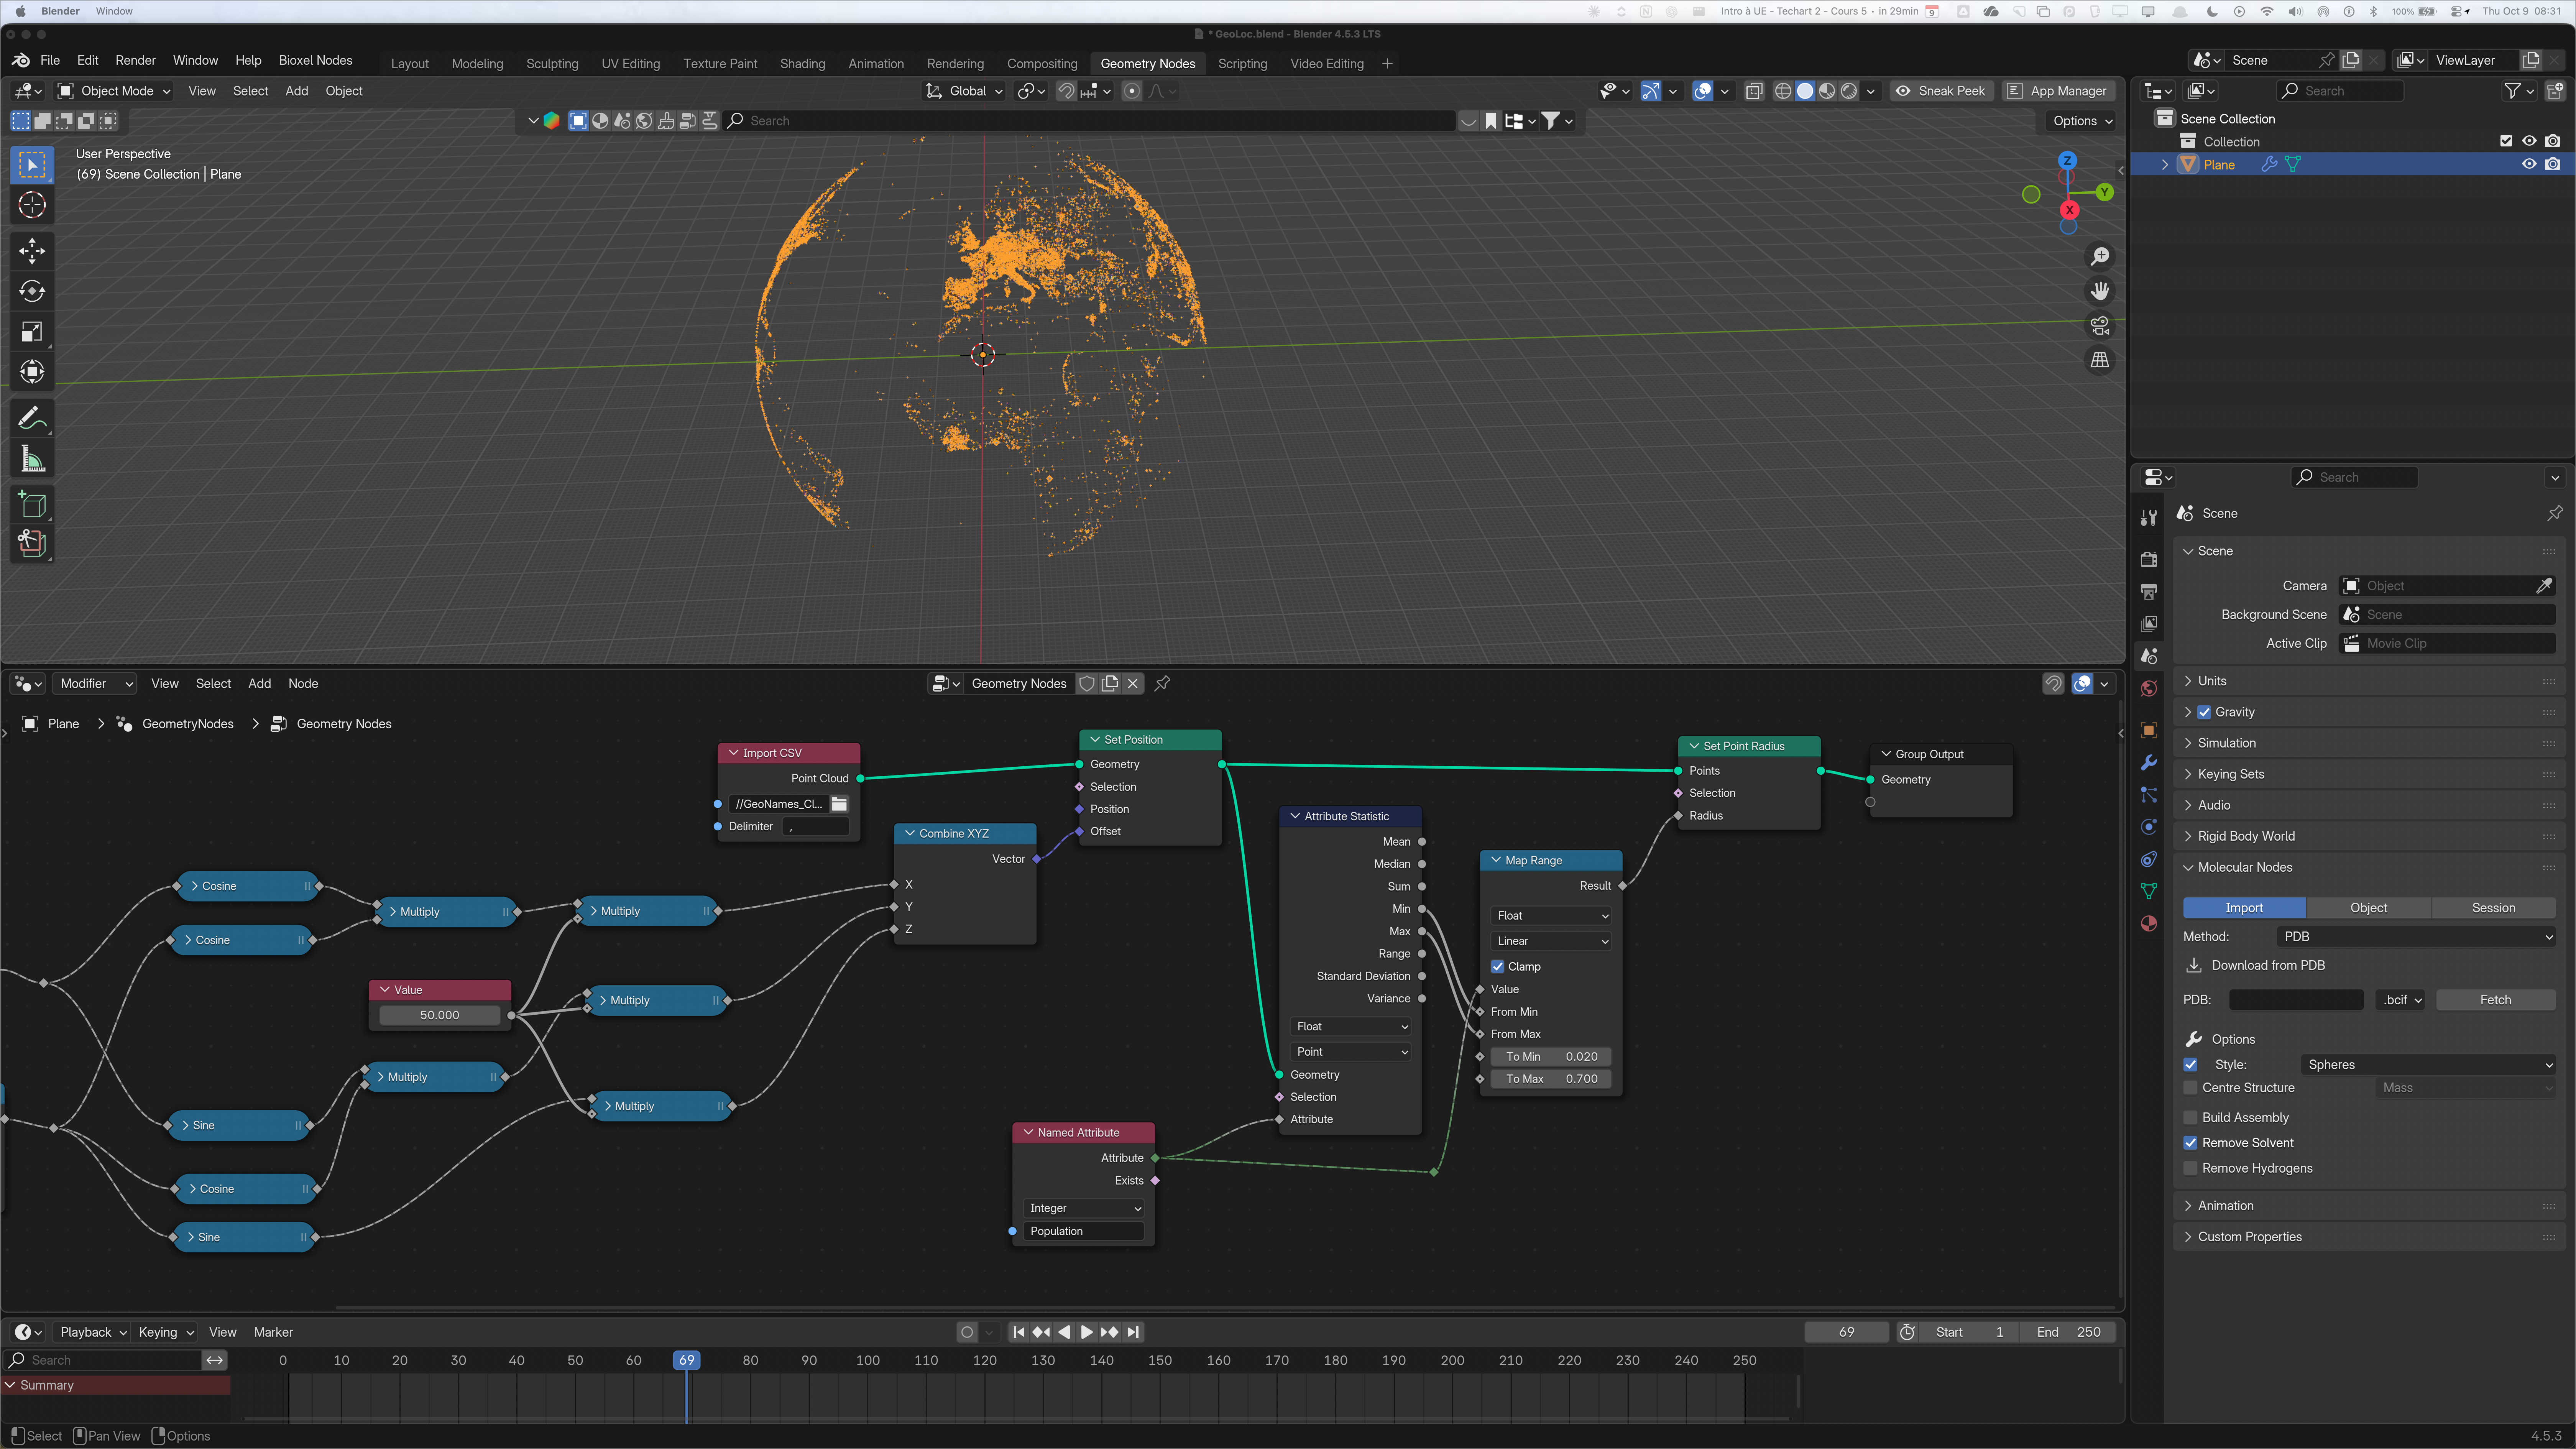
Task: Activate the Rotate tool
Action: pyautogui.click(x=32, y=291)
